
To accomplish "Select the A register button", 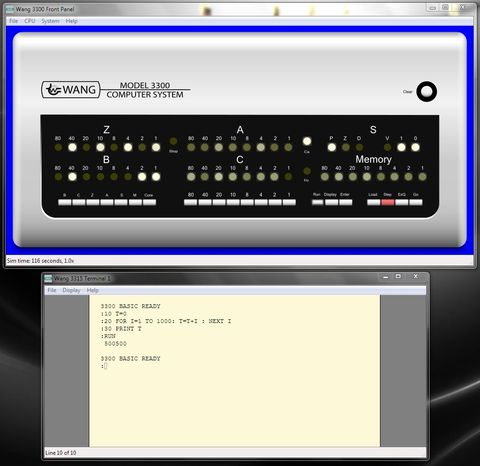I will 107,202.
